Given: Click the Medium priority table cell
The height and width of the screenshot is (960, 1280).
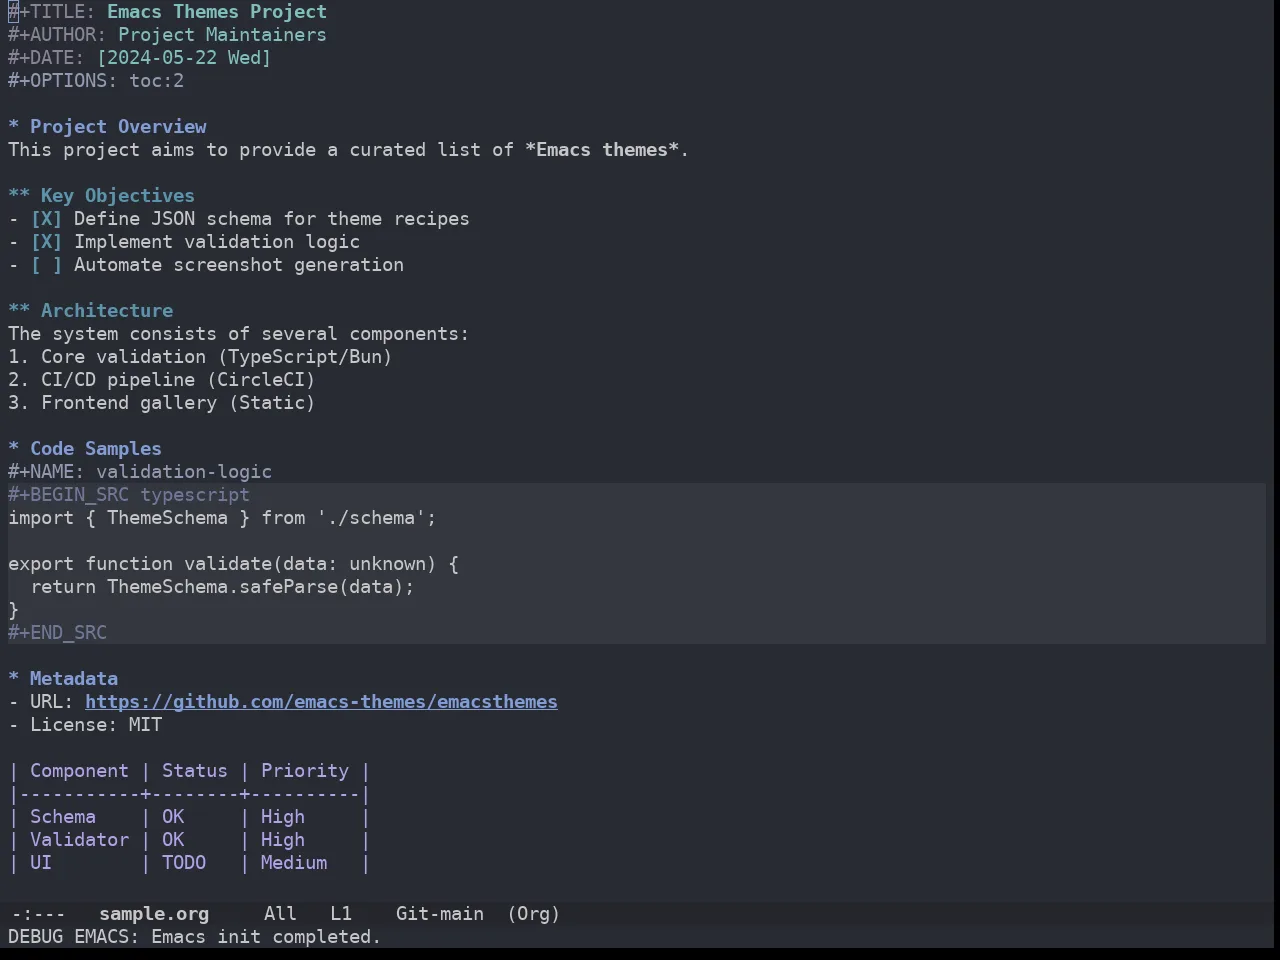Looking at the screenshot, I should coord(294,863).
